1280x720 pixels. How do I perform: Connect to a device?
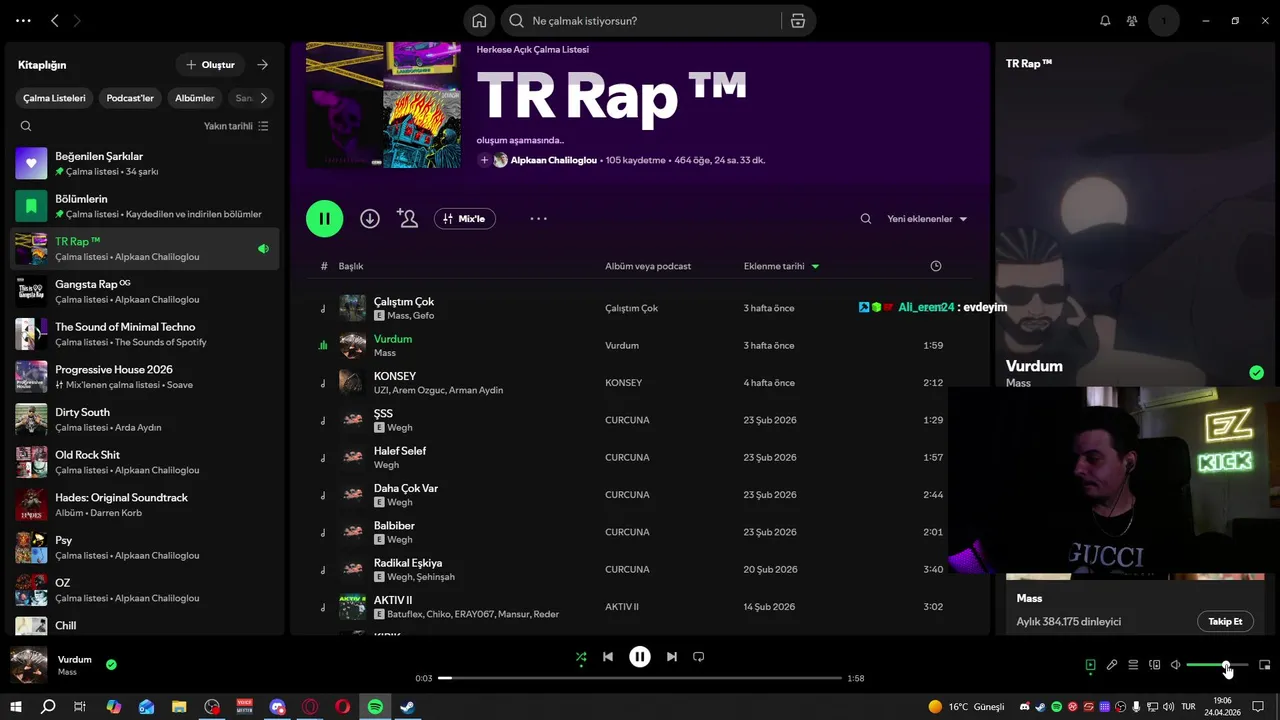(x=1154, y=665)
